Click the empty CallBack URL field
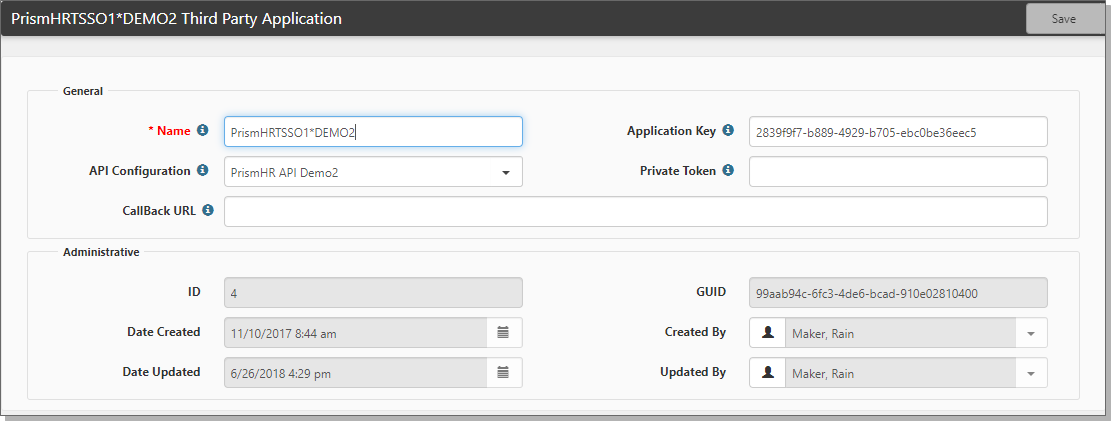This screenshot has height=421, width=1111. pos(635,212)
